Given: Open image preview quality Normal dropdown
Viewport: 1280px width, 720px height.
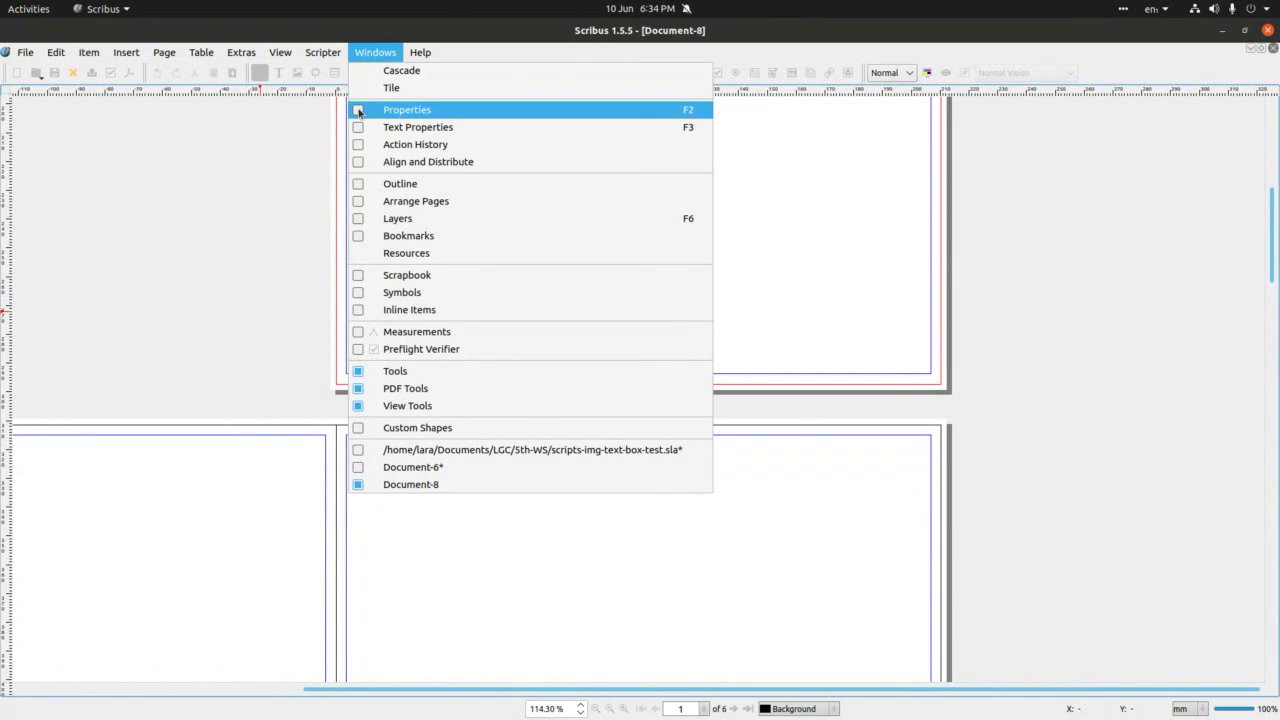Looking at the screenshot, I should [892, 73].
